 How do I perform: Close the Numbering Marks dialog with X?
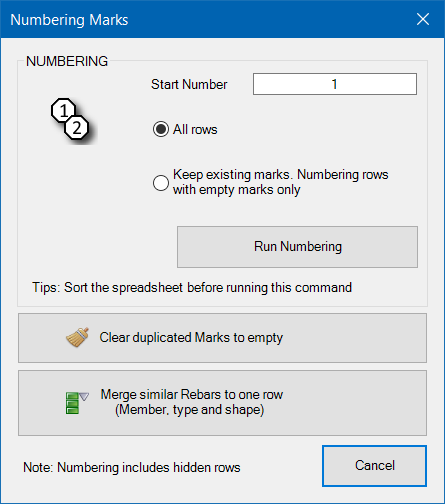[423, 19]
